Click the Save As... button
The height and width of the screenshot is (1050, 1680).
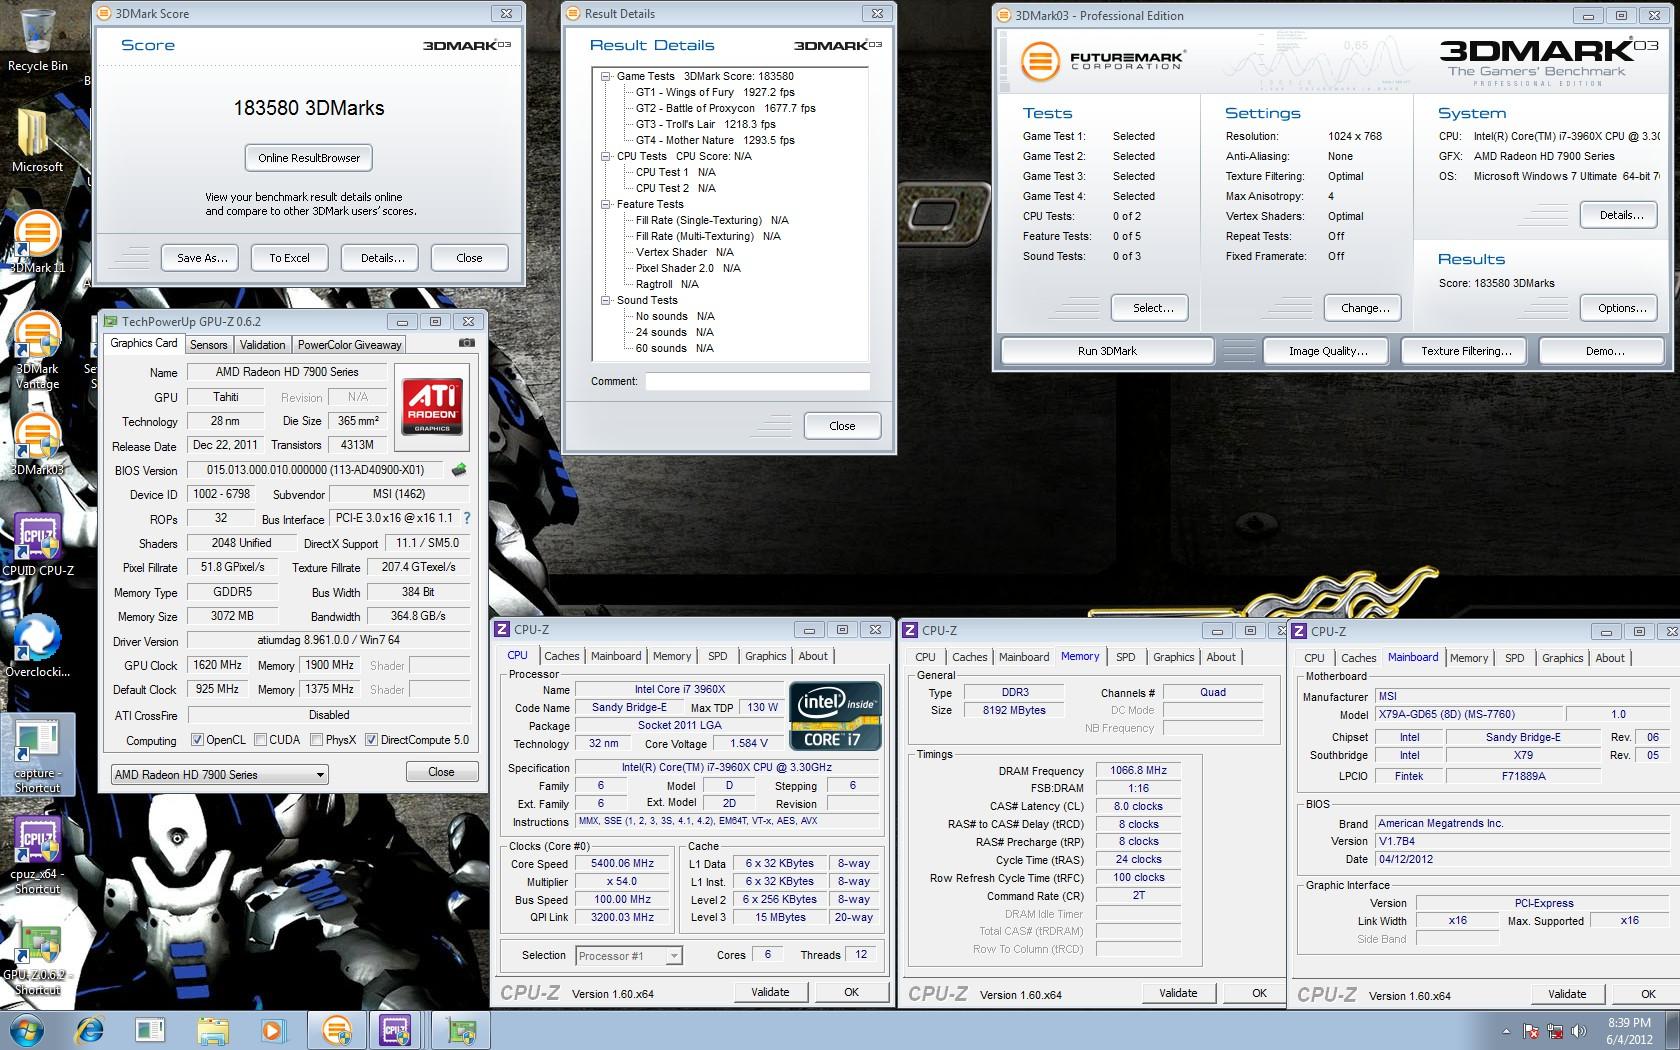click(x=202, y=258)
